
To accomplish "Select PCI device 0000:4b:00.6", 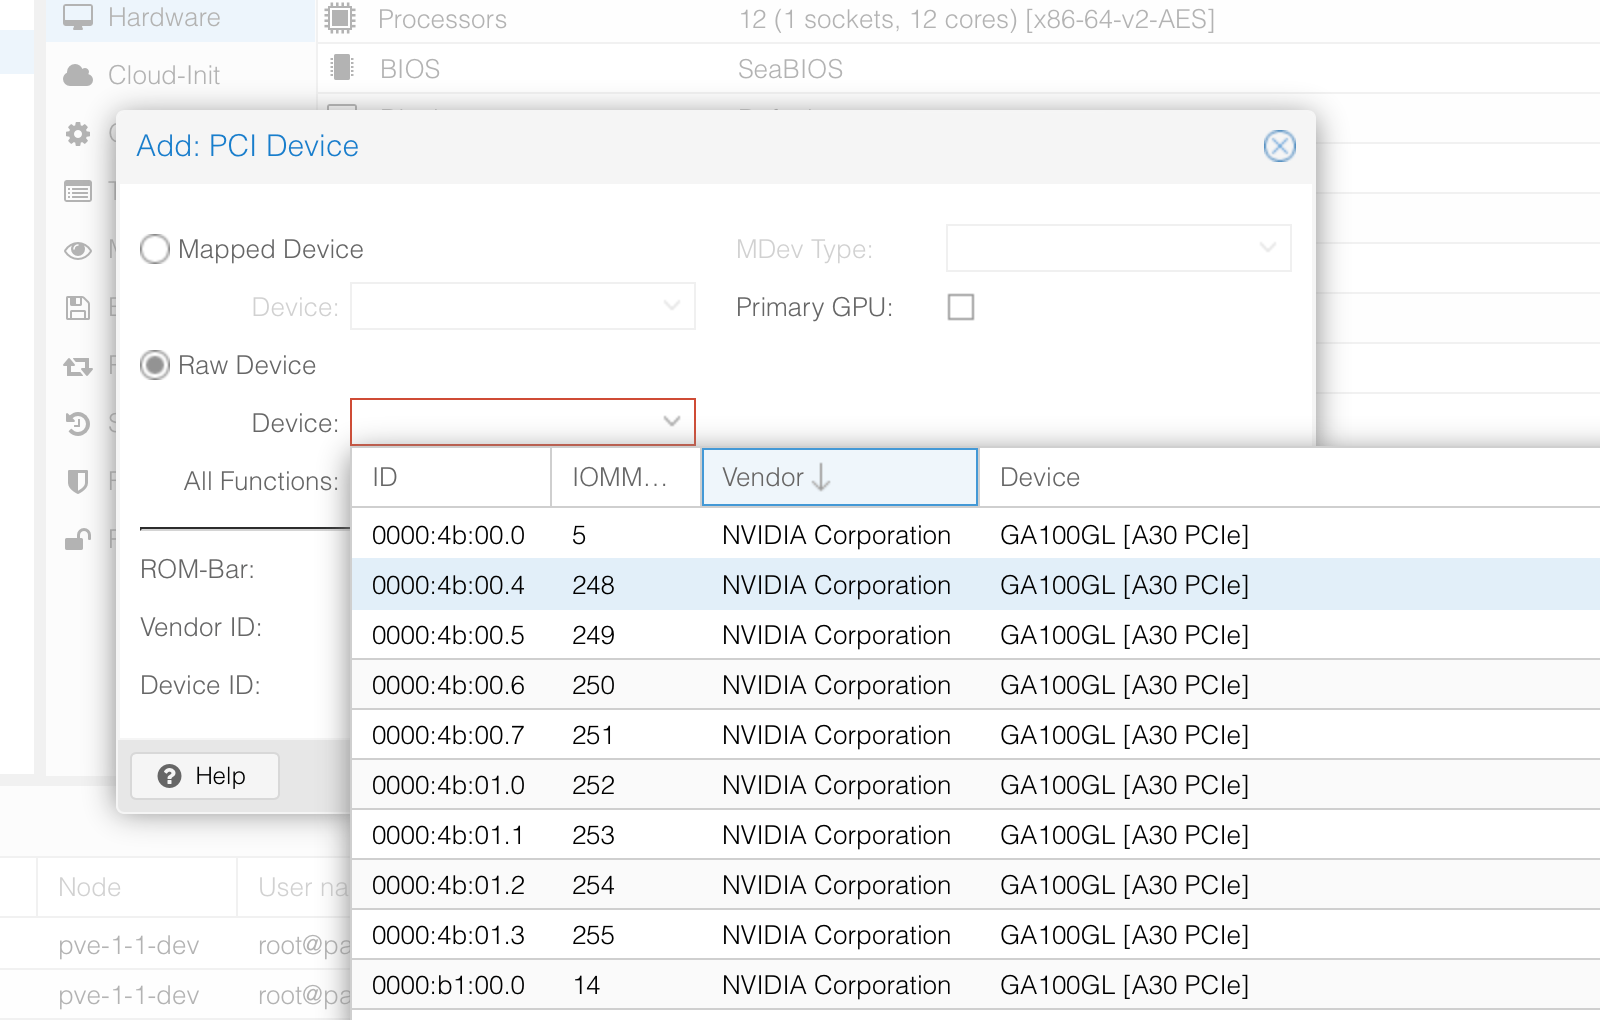I will click(976, 685).
